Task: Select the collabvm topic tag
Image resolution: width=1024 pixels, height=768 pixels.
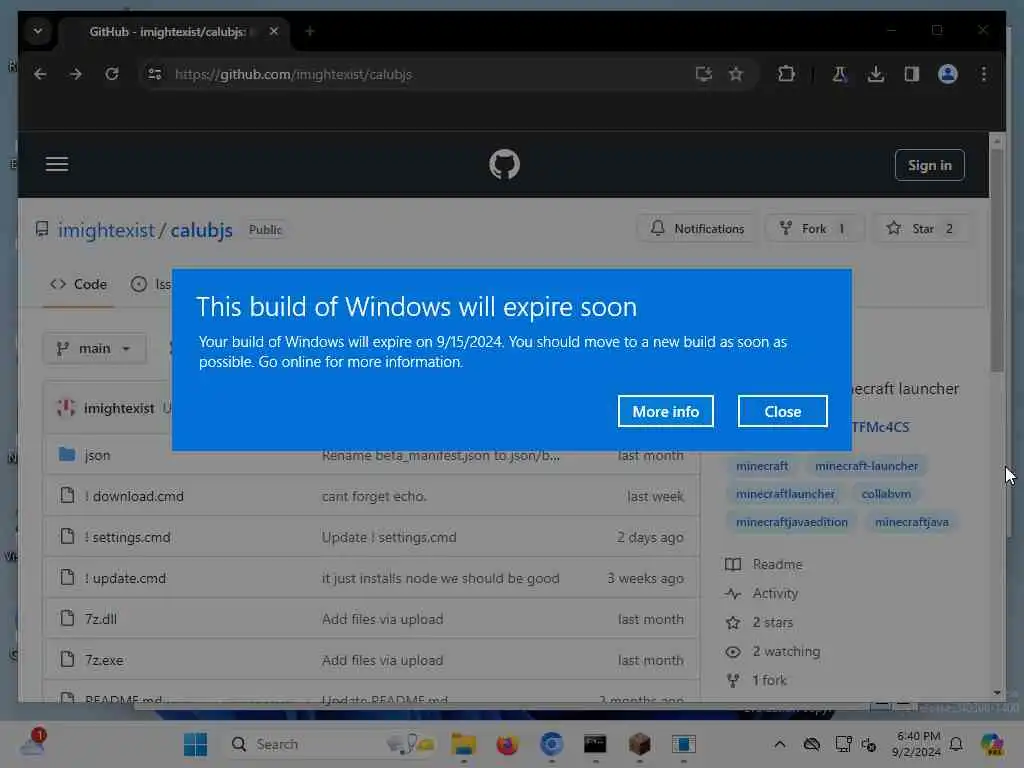Action: [x=886, y=494]
